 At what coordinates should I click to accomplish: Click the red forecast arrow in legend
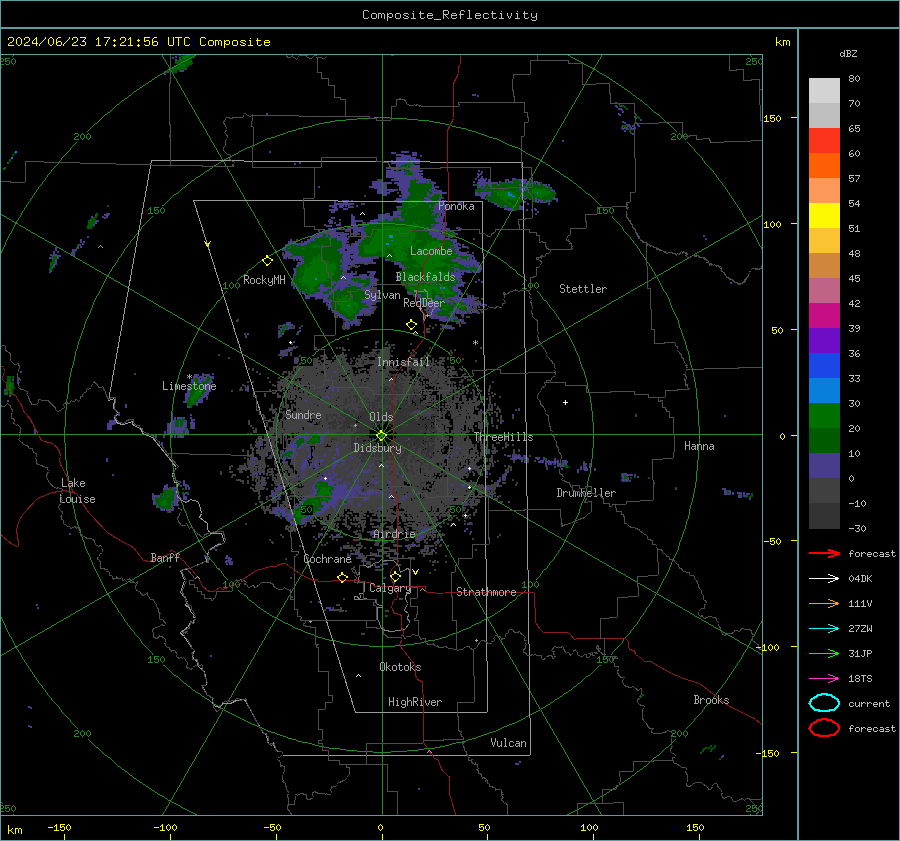point(824,553)
